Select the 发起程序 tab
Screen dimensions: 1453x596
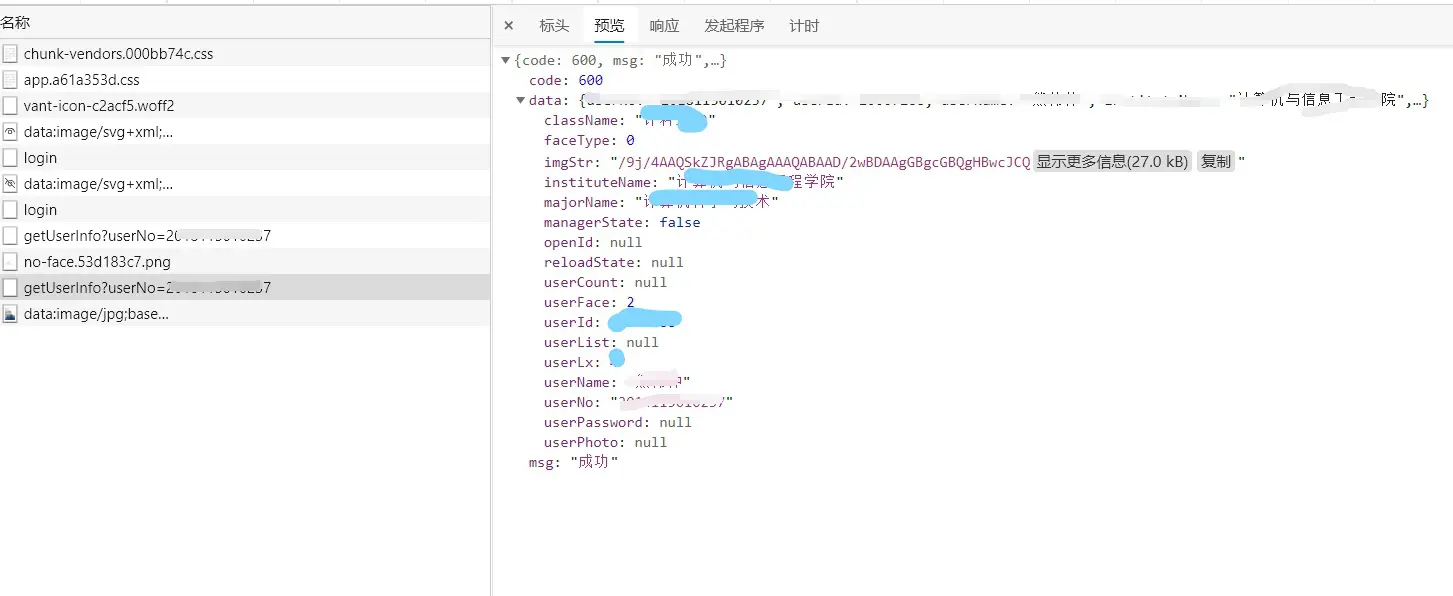pyautogui.click(x=734, y=26)
